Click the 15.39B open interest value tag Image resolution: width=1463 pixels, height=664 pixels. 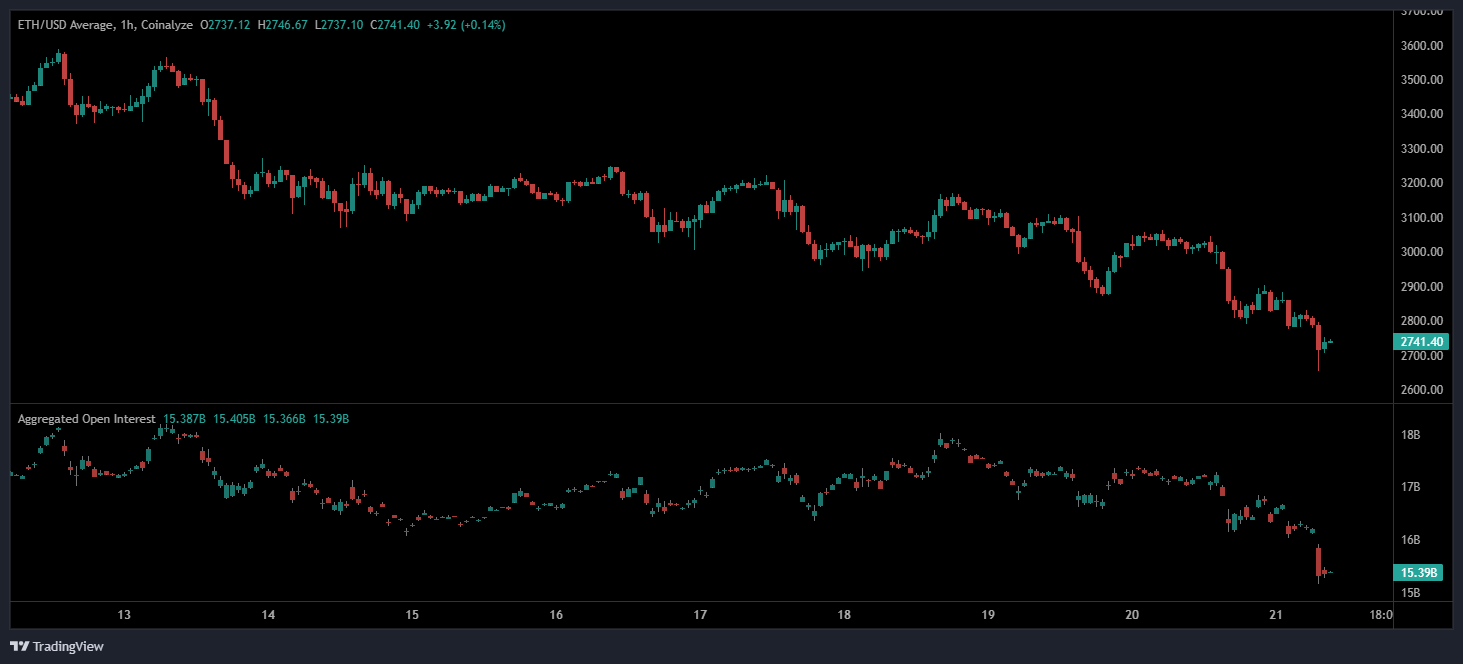point(1418,573)
